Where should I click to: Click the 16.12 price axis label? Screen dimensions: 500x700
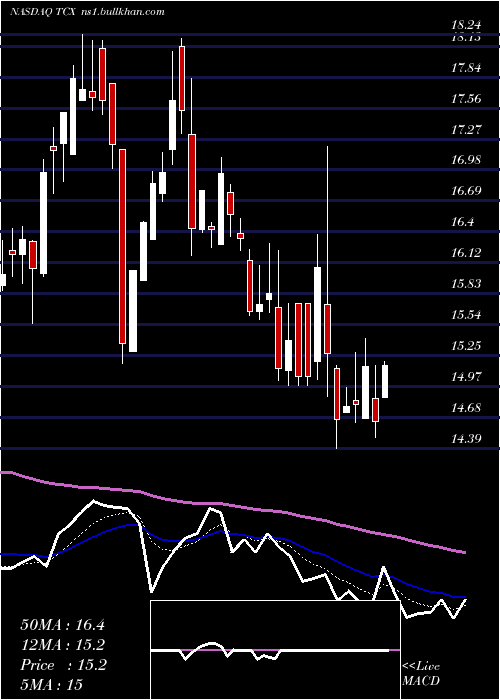click(x=466, y=253)
